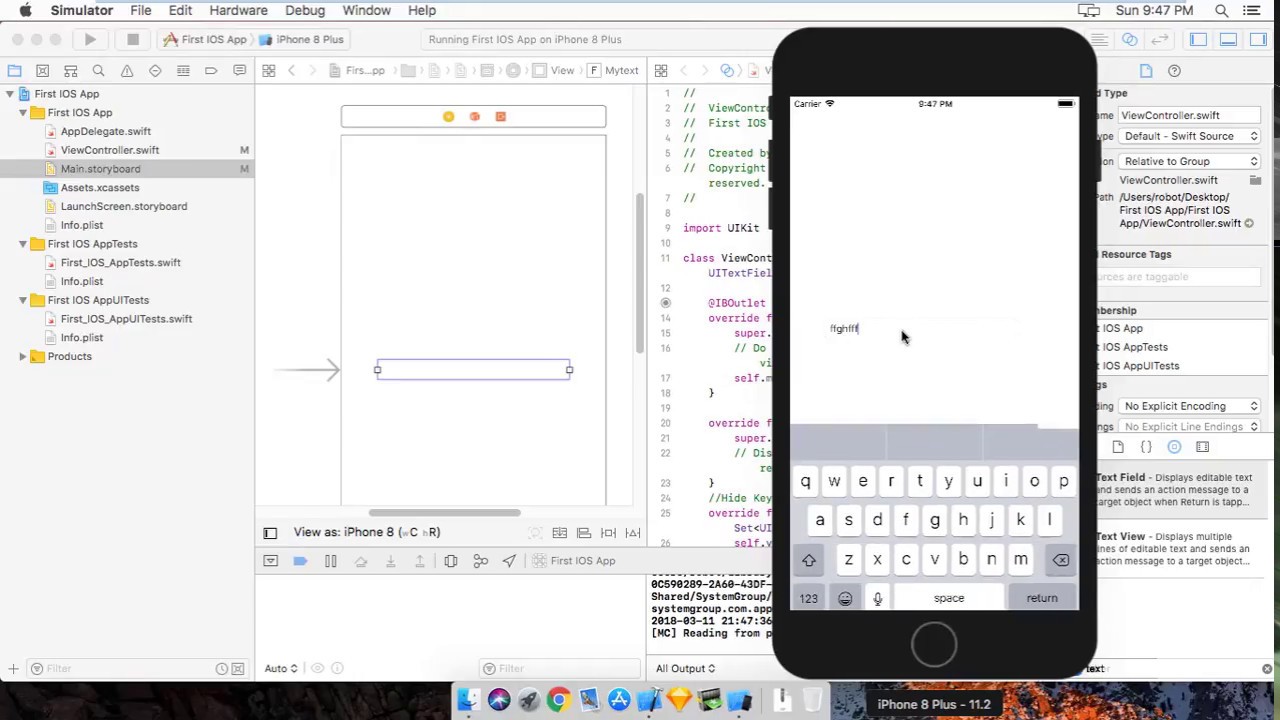
Task: Open the Report navigator
Action: pyautogui.click(x=239, y=71)
